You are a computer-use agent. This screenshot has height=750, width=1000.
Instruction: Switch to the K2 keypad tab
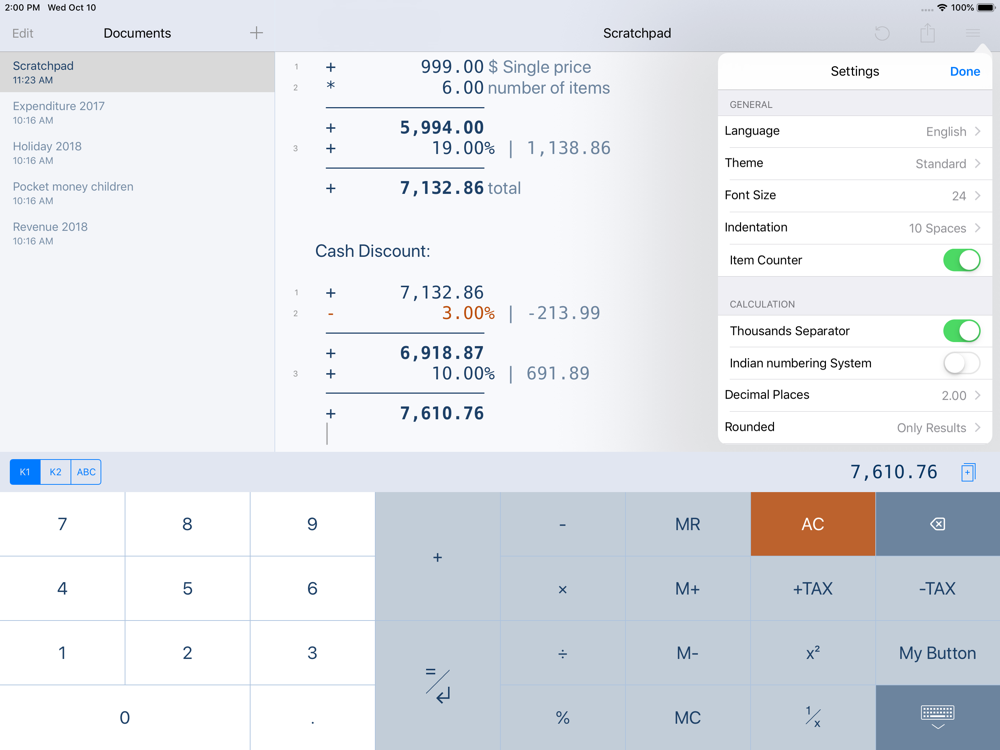click(55, 472)
